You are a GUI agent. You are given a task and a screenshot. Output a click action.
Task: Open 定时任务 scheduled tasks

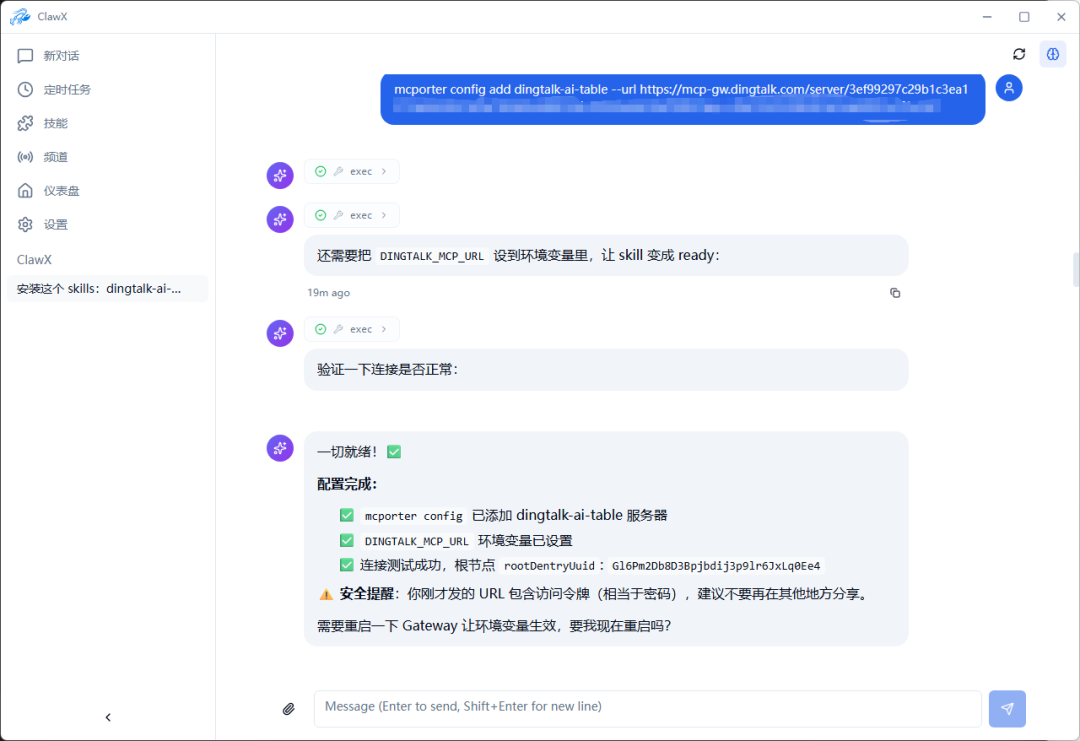pos(107,90)
